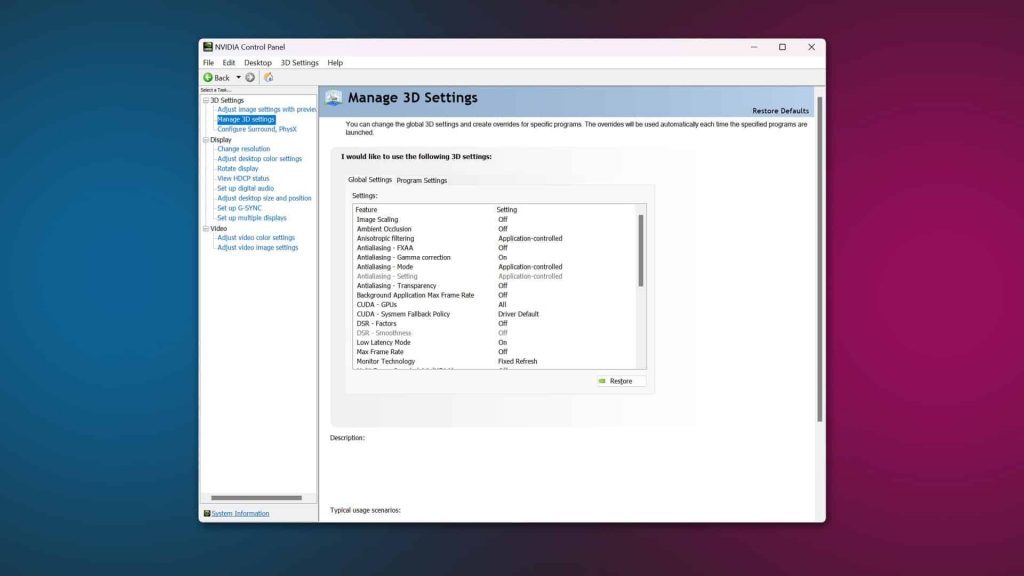
Task: Switch to the Program Settings tab
Action: tap(421, 180)
